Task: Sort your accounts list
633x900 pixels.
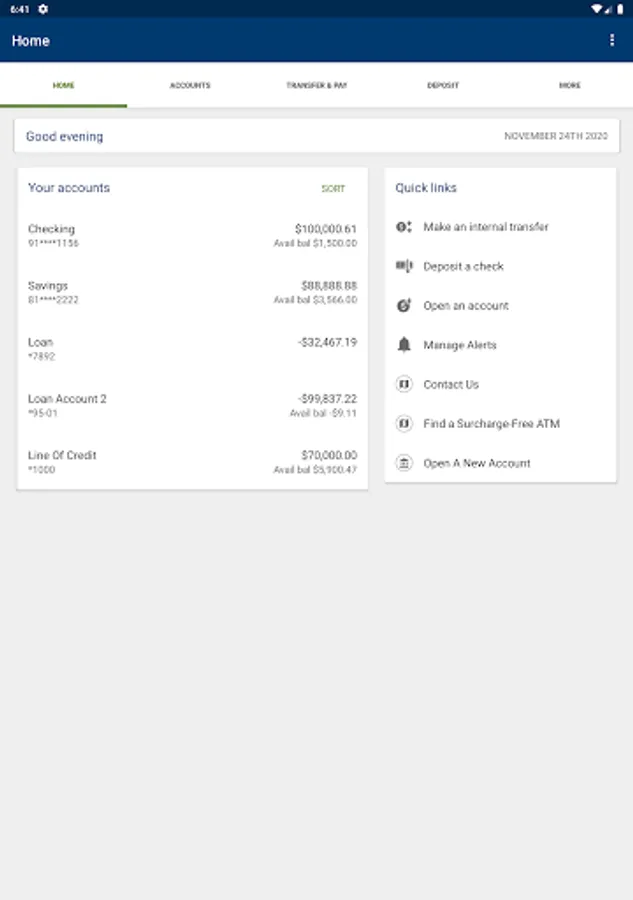Action: click(x=333, y=188)
